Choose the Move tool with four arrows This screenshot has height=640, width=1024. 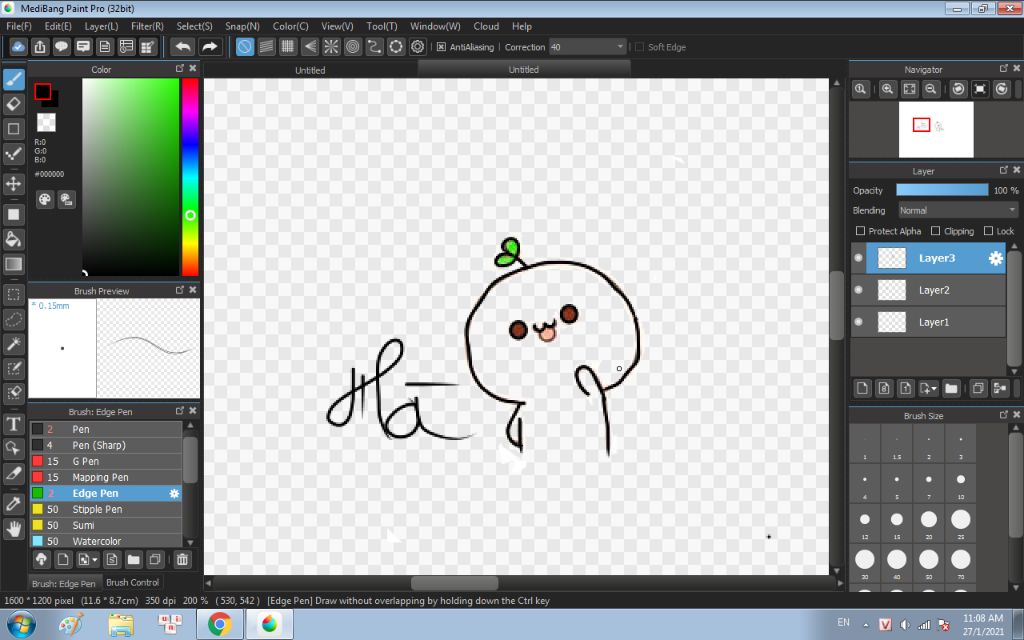(14, 184)
